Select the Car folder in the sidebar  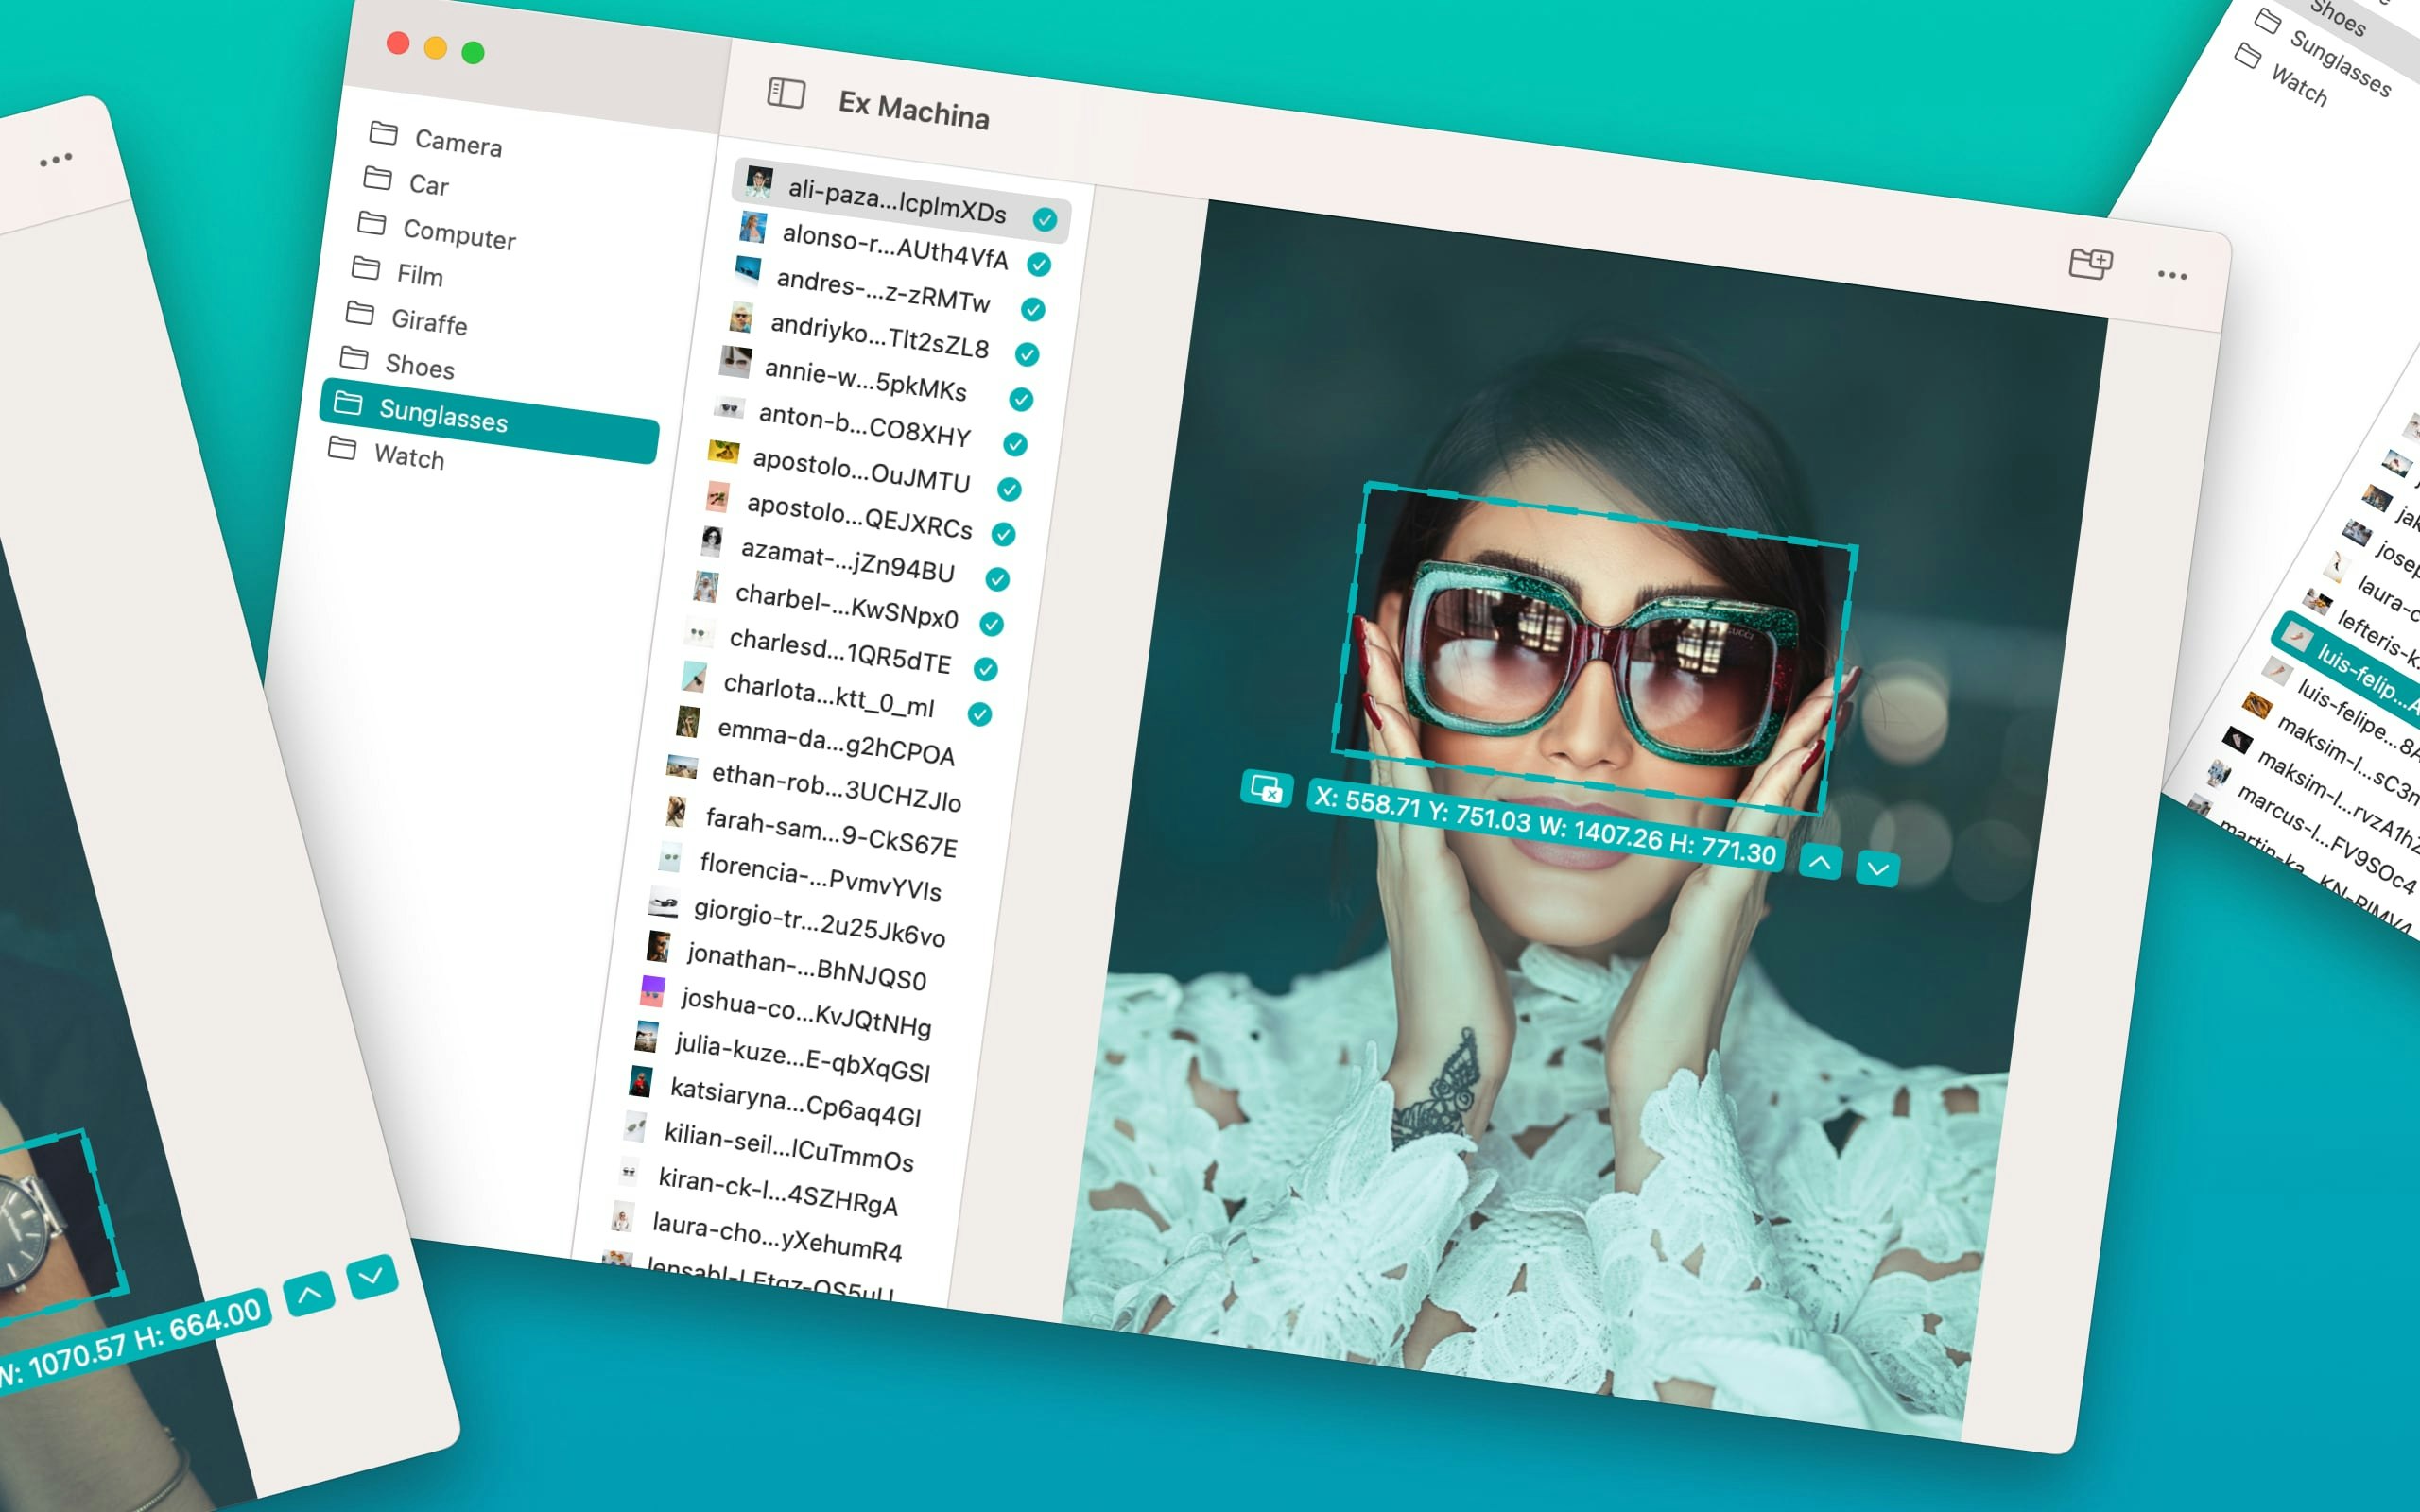click(406, 182)
